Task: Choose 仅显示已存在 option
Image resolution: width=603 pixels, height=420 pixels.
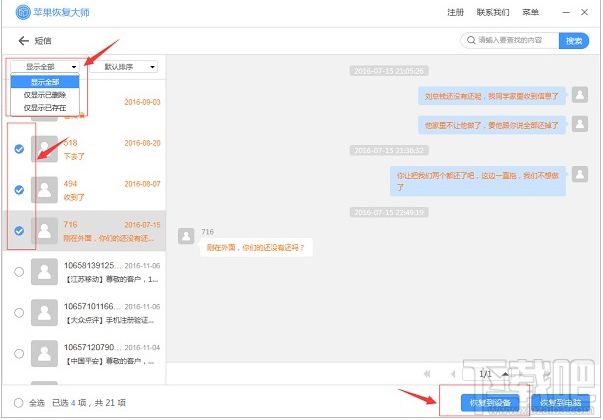Action: pyautogui.click(x=45, y=108)
